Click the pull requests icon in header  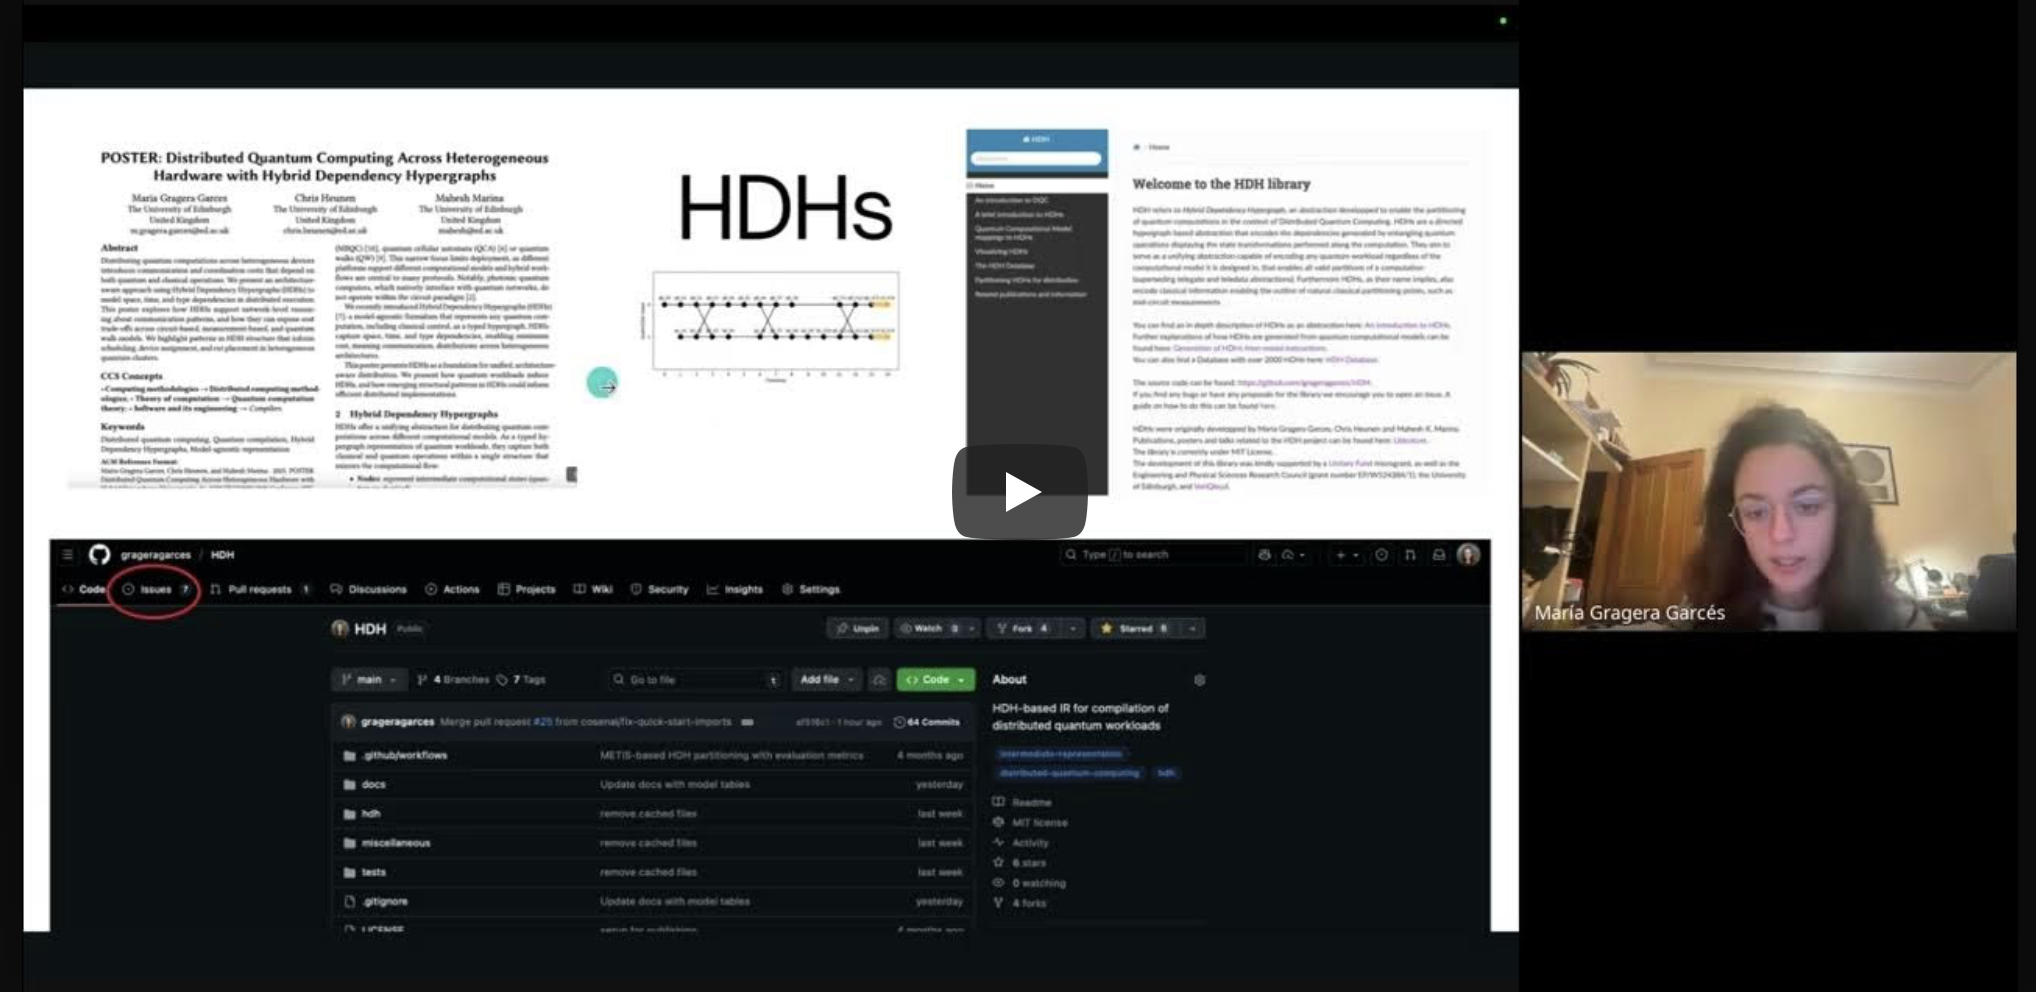1409,555
